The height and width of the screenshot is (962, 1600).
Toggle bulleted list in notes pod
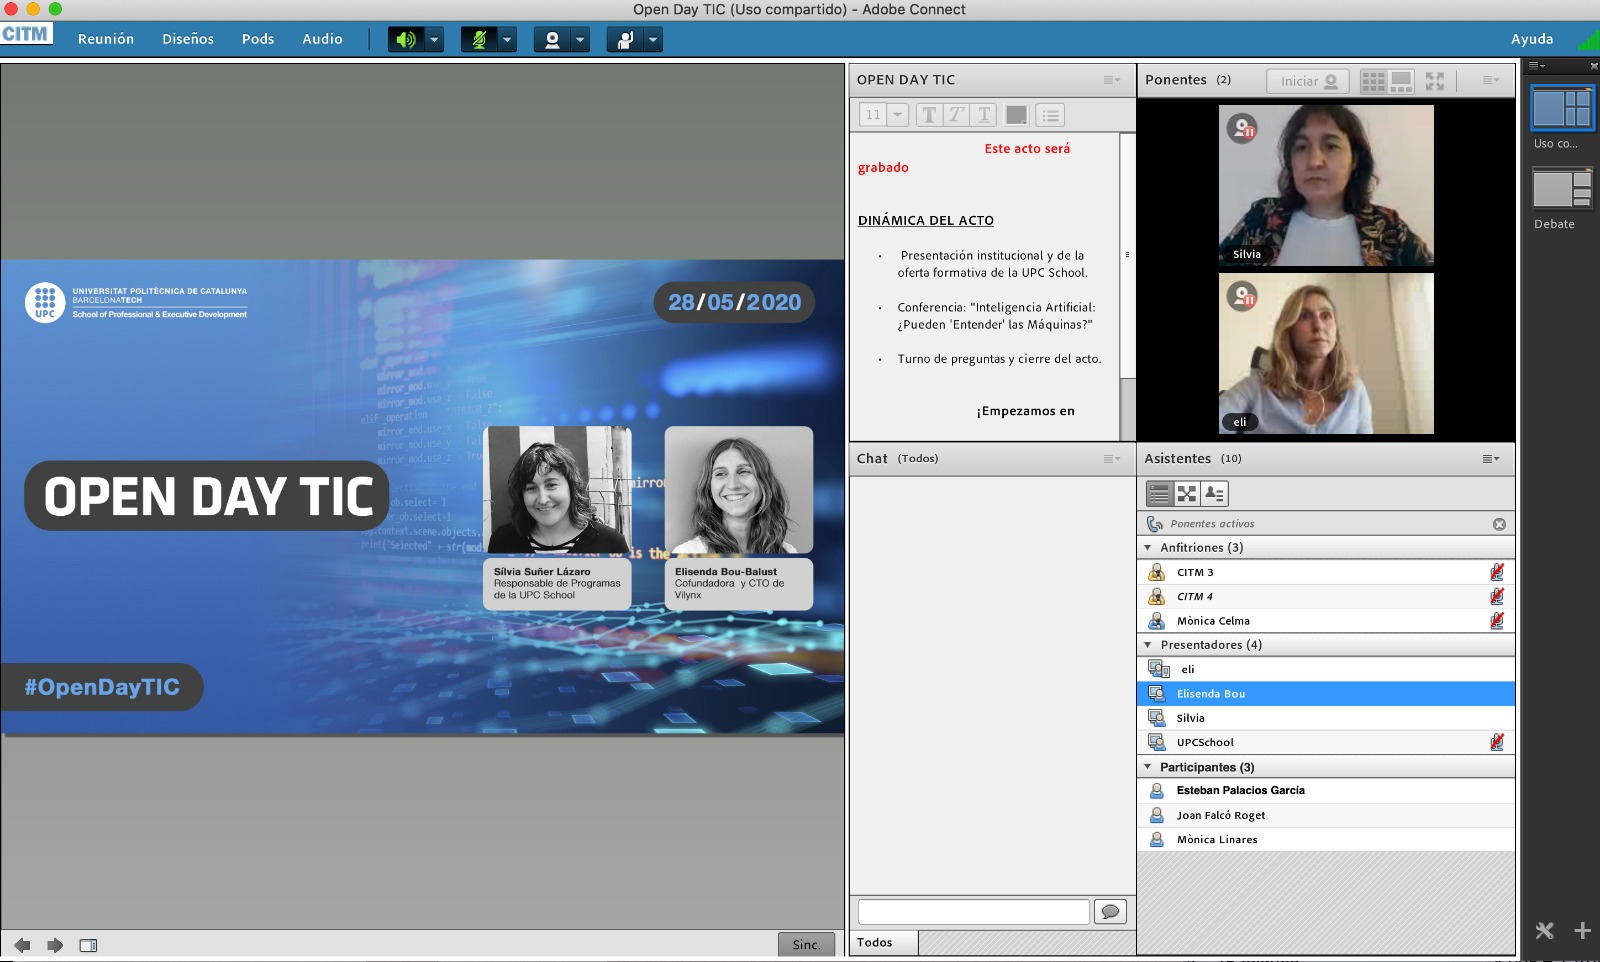(1050, 115)
